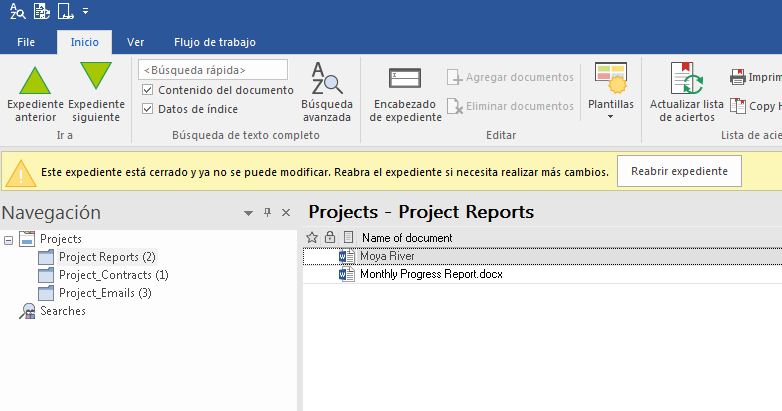
Task: Select Project_Emails (3) folder
Action: pos(105,293)
